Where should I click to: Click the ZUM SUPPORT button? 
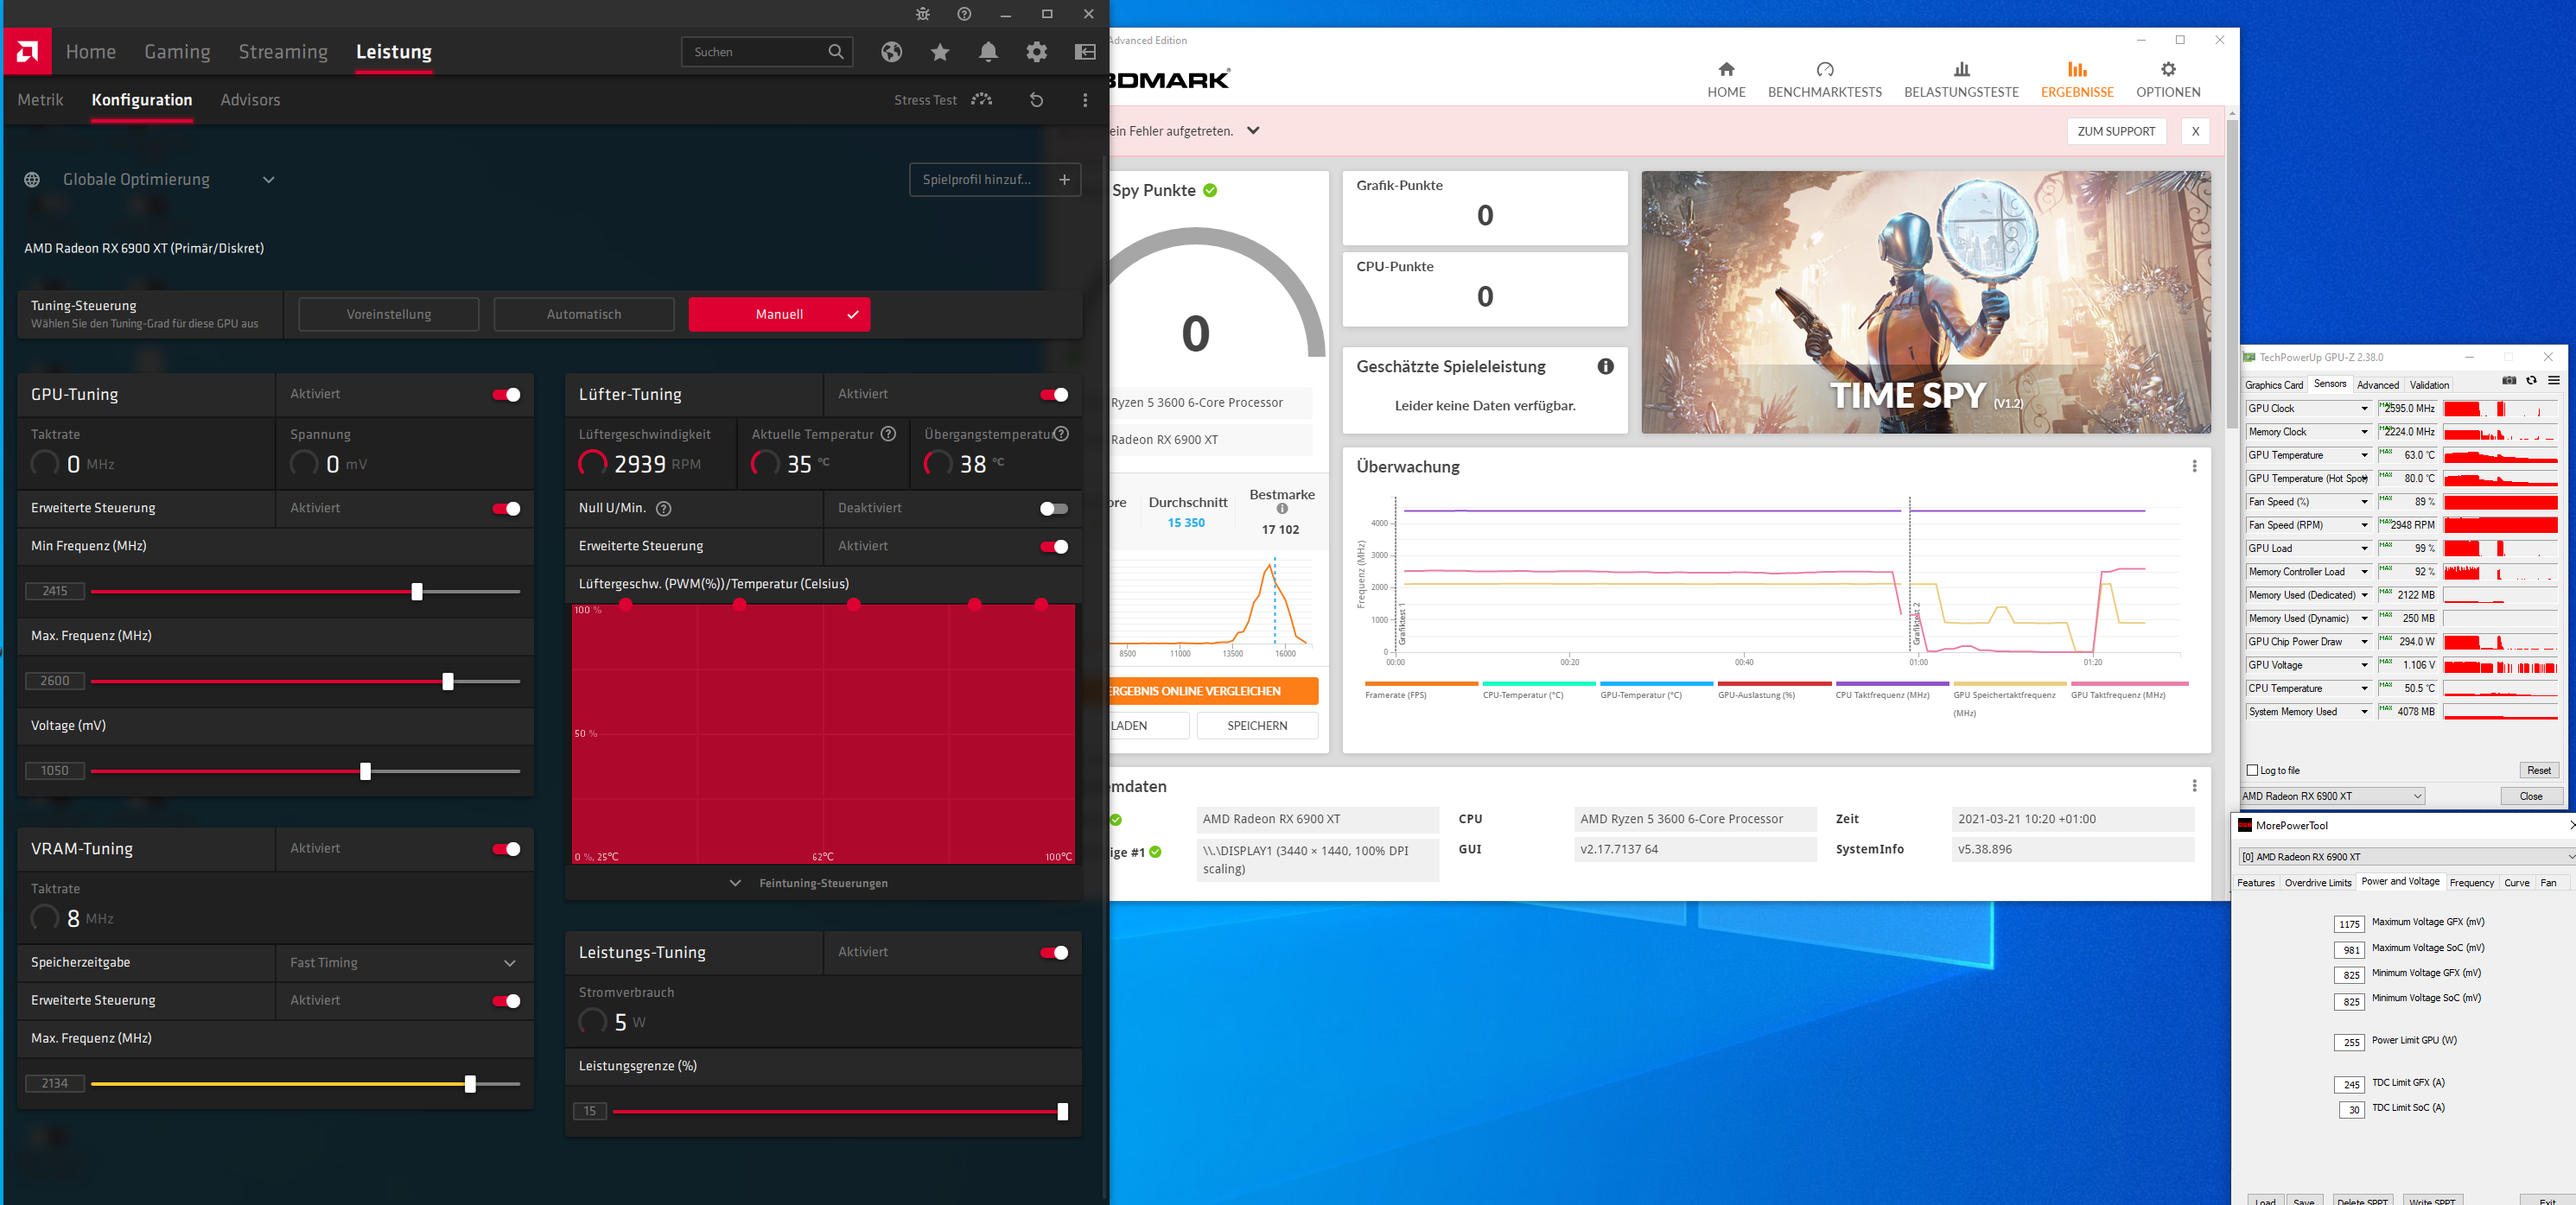coord(2115,131)
